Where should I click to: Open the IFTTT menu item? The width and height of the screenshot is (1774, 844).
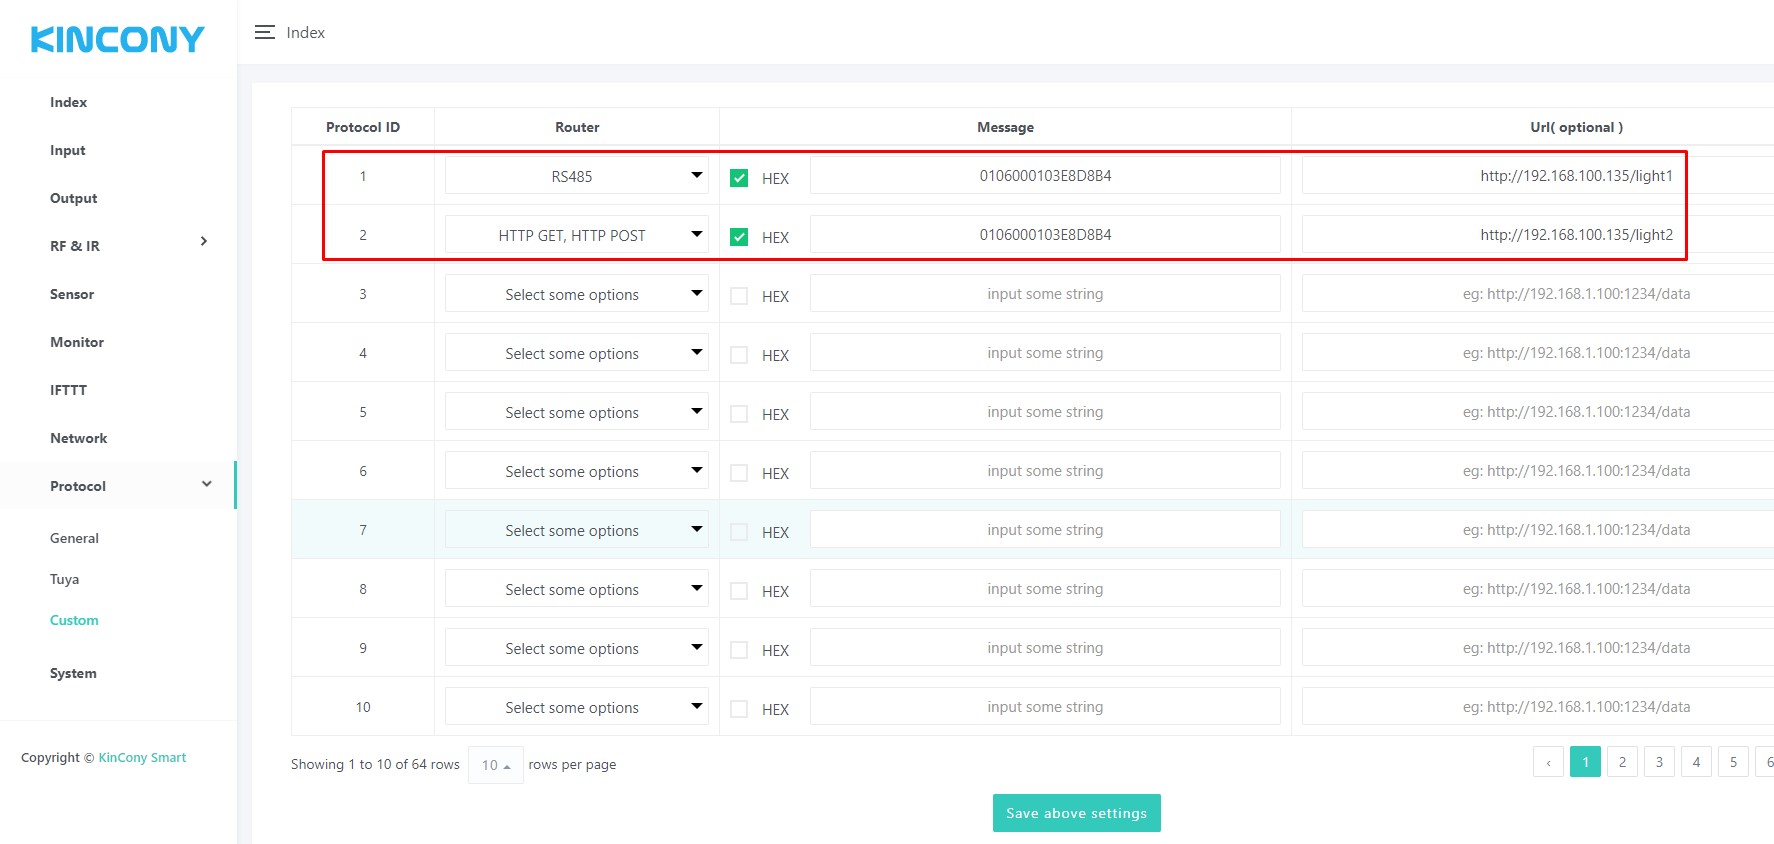[68, 390]
